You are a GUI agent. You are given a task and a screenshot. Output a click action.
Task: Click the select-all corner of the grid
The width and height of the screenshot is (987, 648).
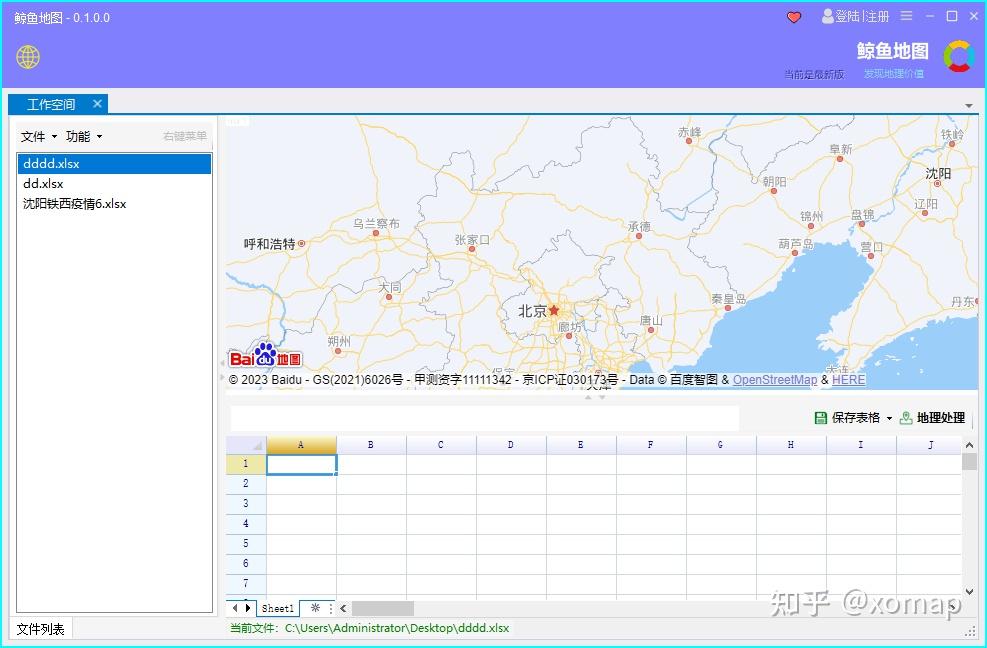point(246,445)
